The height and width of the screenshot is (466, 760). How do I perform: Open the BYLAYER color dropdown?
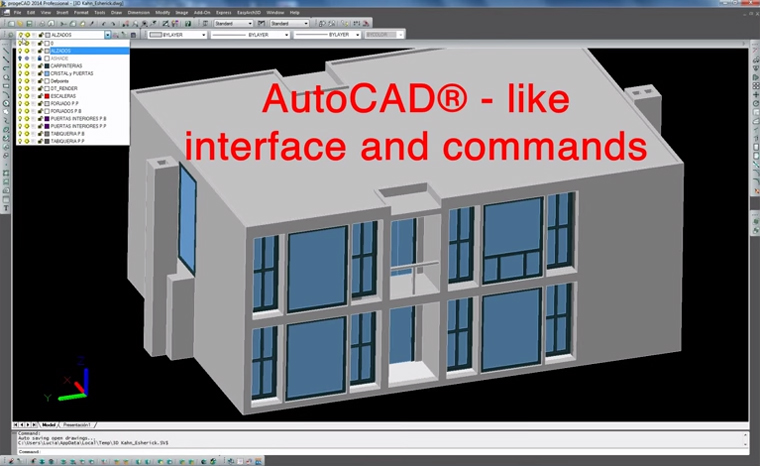point(204,35)
